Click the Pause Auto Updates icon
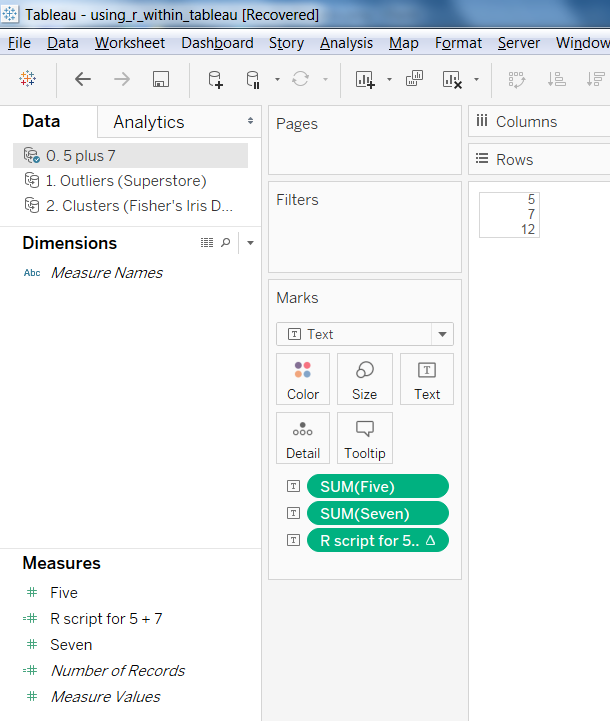This screenshot has width=610, height=721. 253,79
